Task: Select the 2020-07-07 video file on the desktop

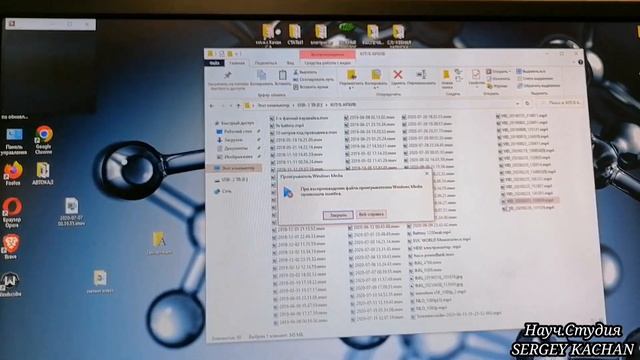Action: (71, 212)
